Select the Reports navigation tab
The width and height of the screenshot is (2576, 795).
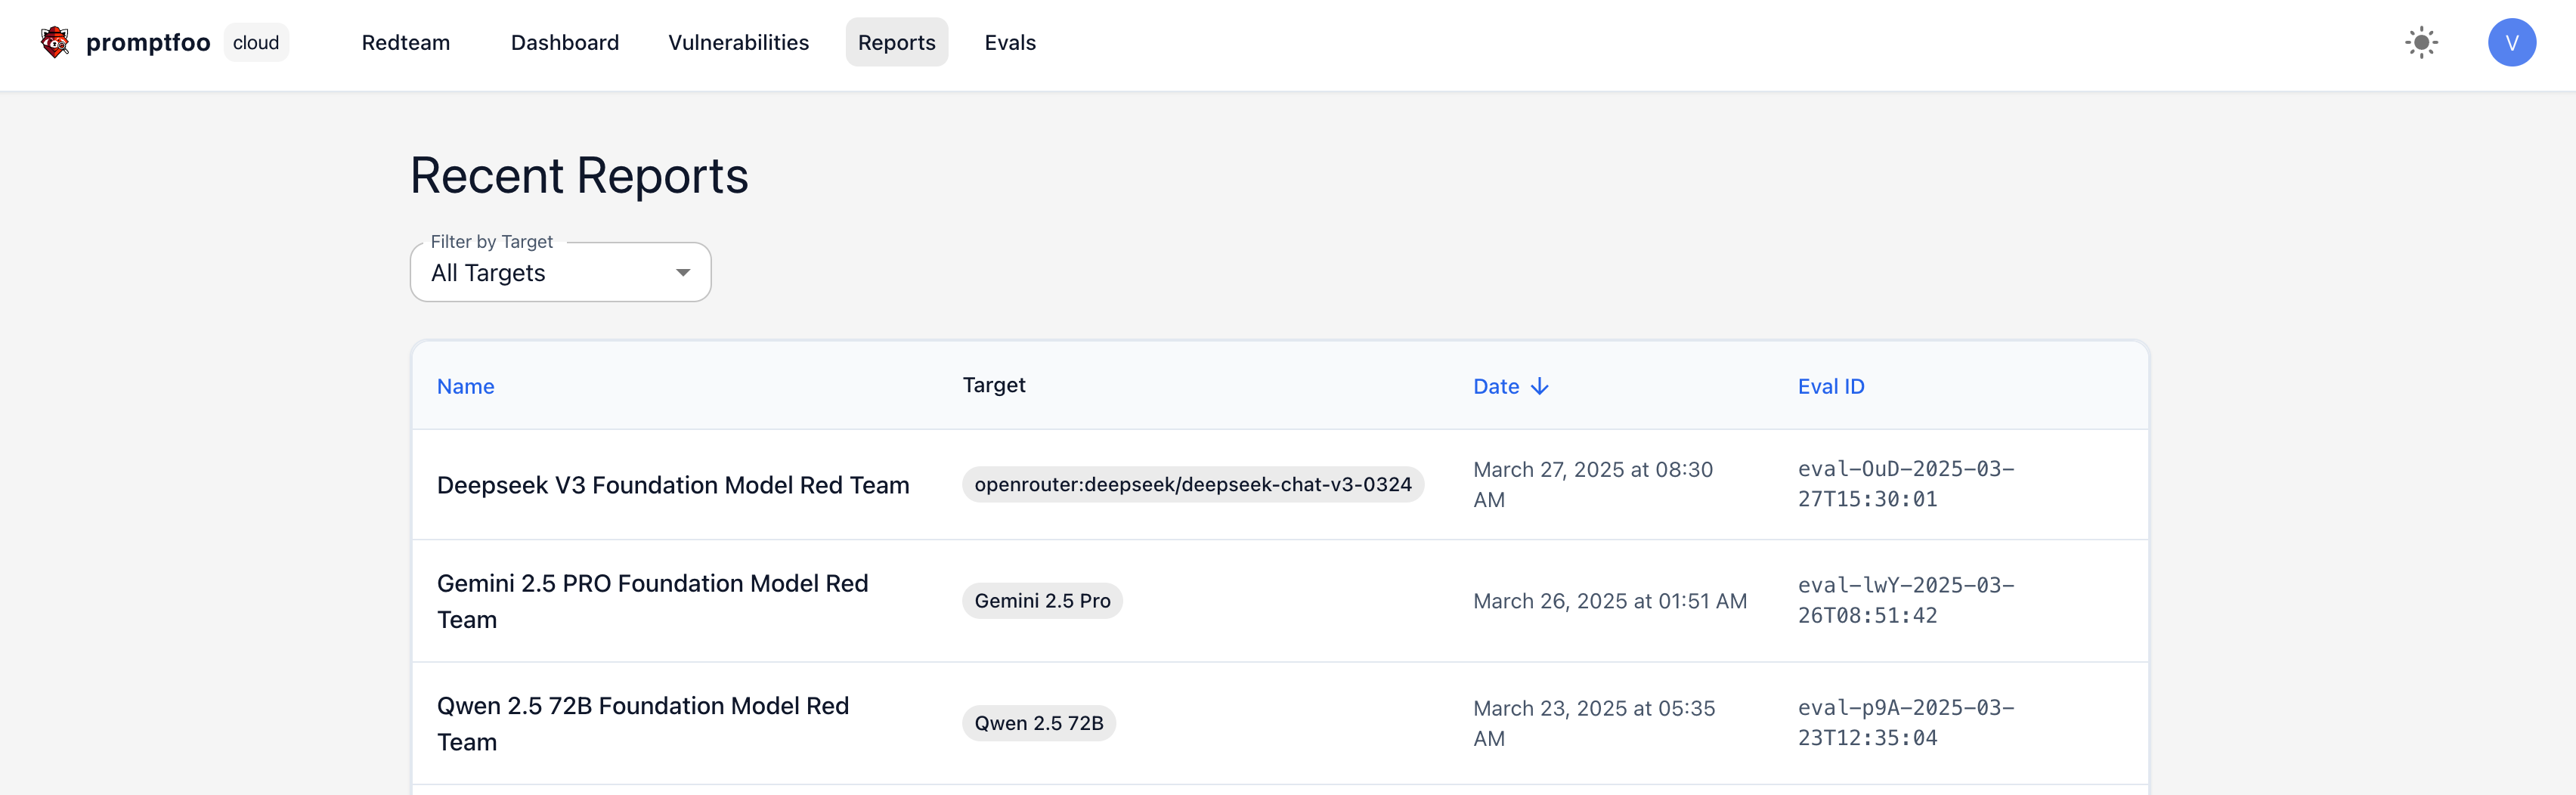(x=896, y=43)
